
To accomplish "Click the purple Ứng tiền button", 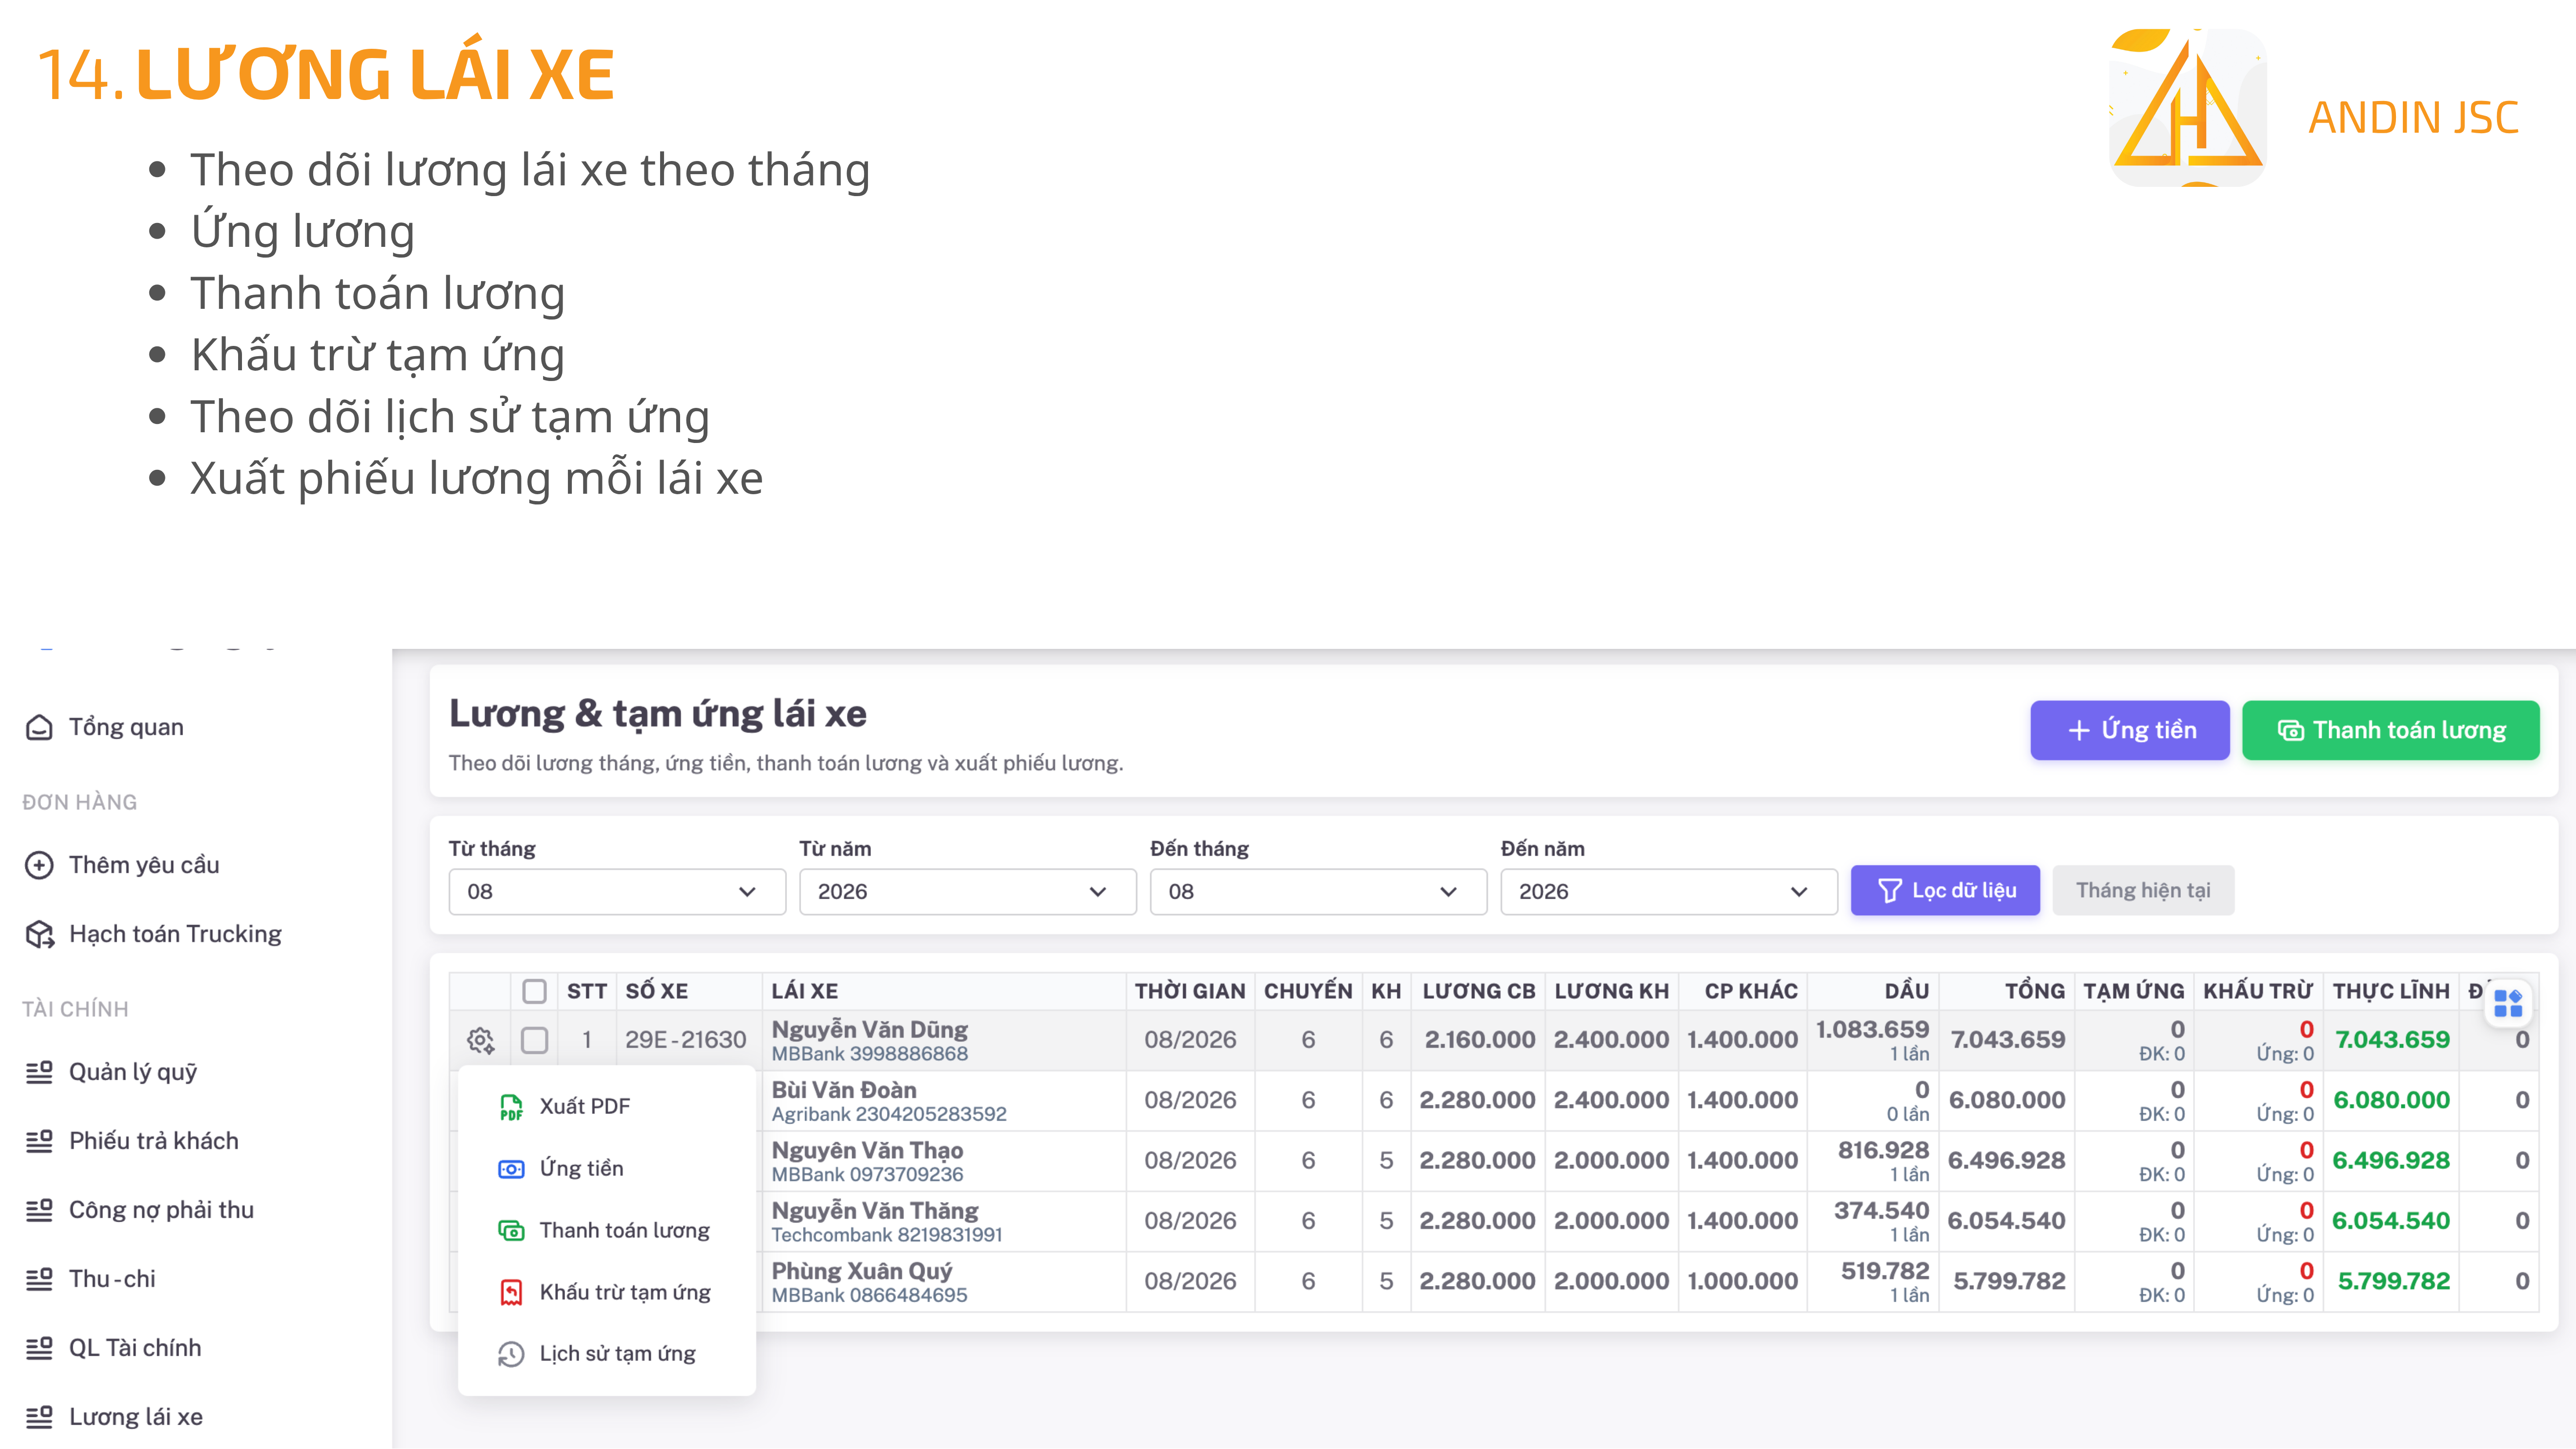I will tap(2130, 730).
